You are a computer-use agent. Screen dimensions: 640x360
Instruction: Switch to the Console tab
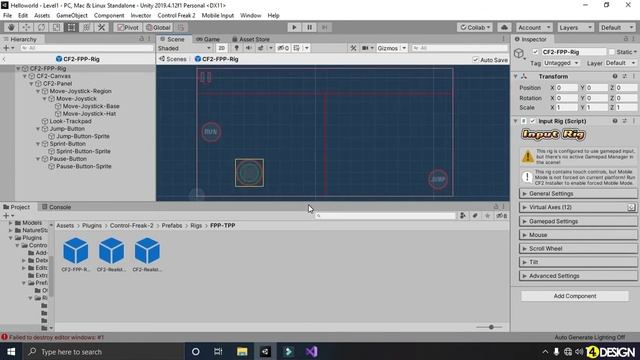pos(56,207)
